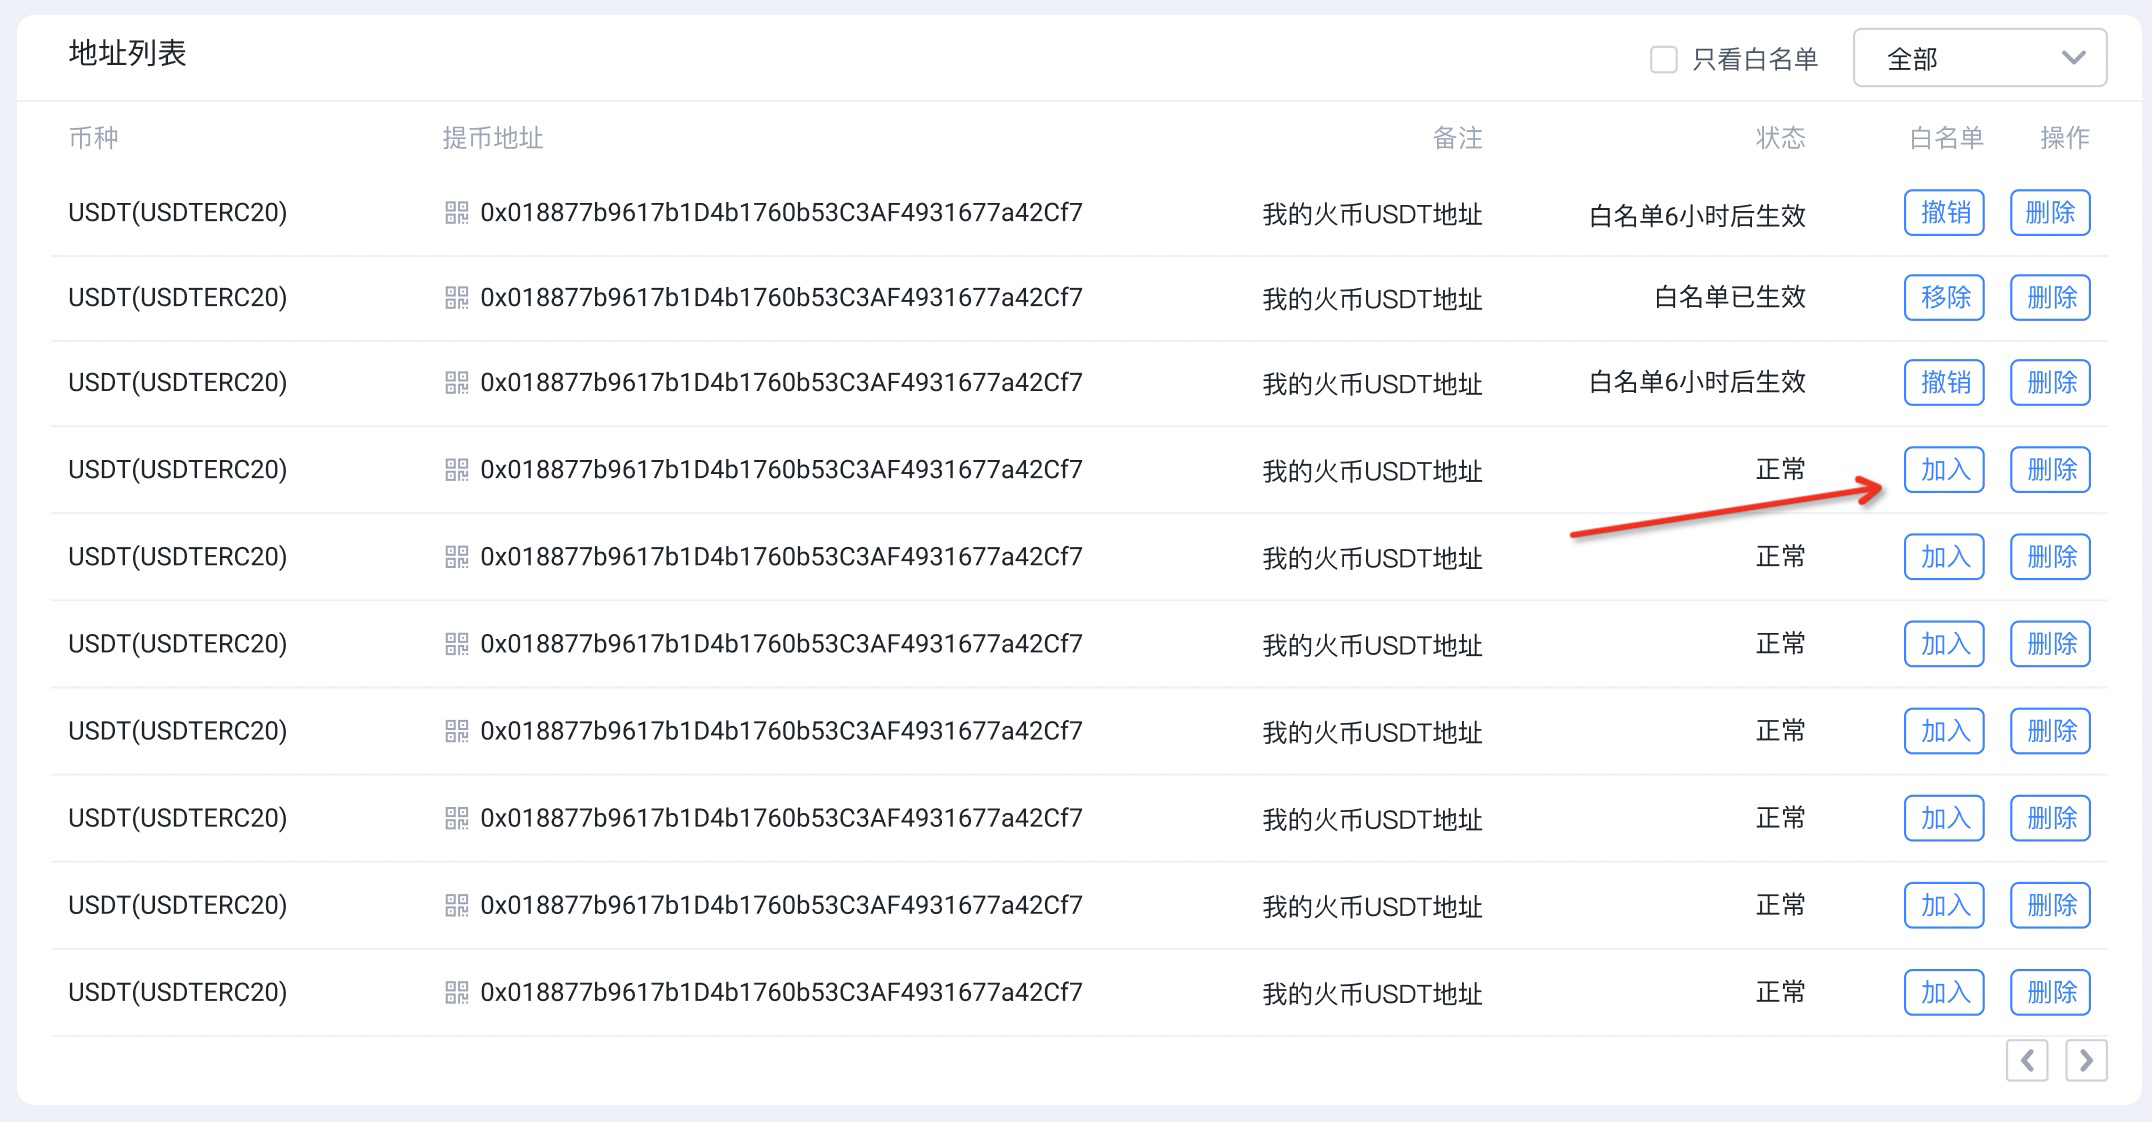The image size is (2152, 1122).
Task: Click 加入 in the sixth table row
Action: pos(1944,643)
